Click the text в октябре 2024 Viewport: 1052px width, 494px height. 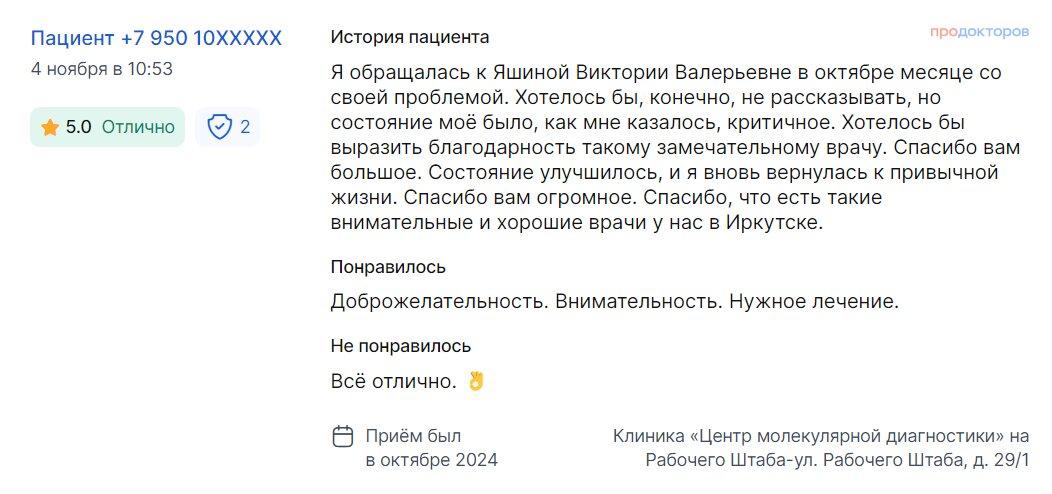click(x=431, y=460)
